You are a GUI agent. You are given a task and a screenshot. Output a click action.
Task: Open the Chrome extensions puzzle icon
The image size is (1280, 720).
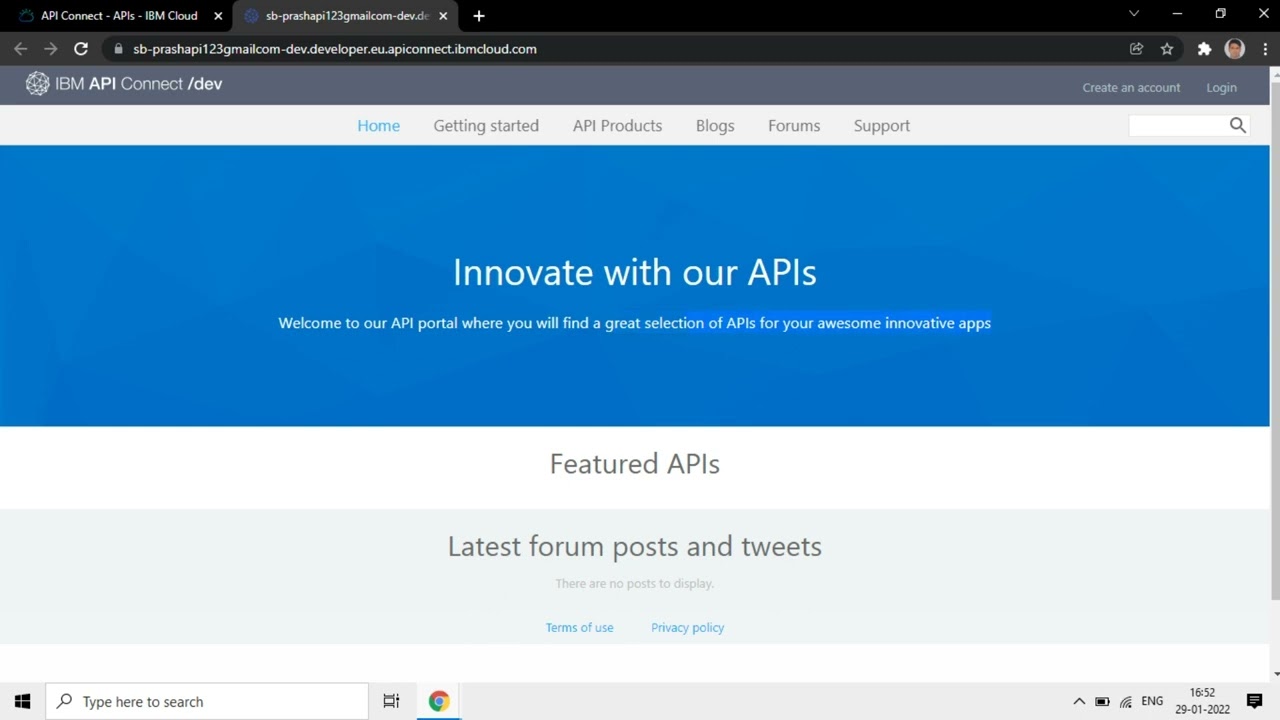click(1204, 48)
